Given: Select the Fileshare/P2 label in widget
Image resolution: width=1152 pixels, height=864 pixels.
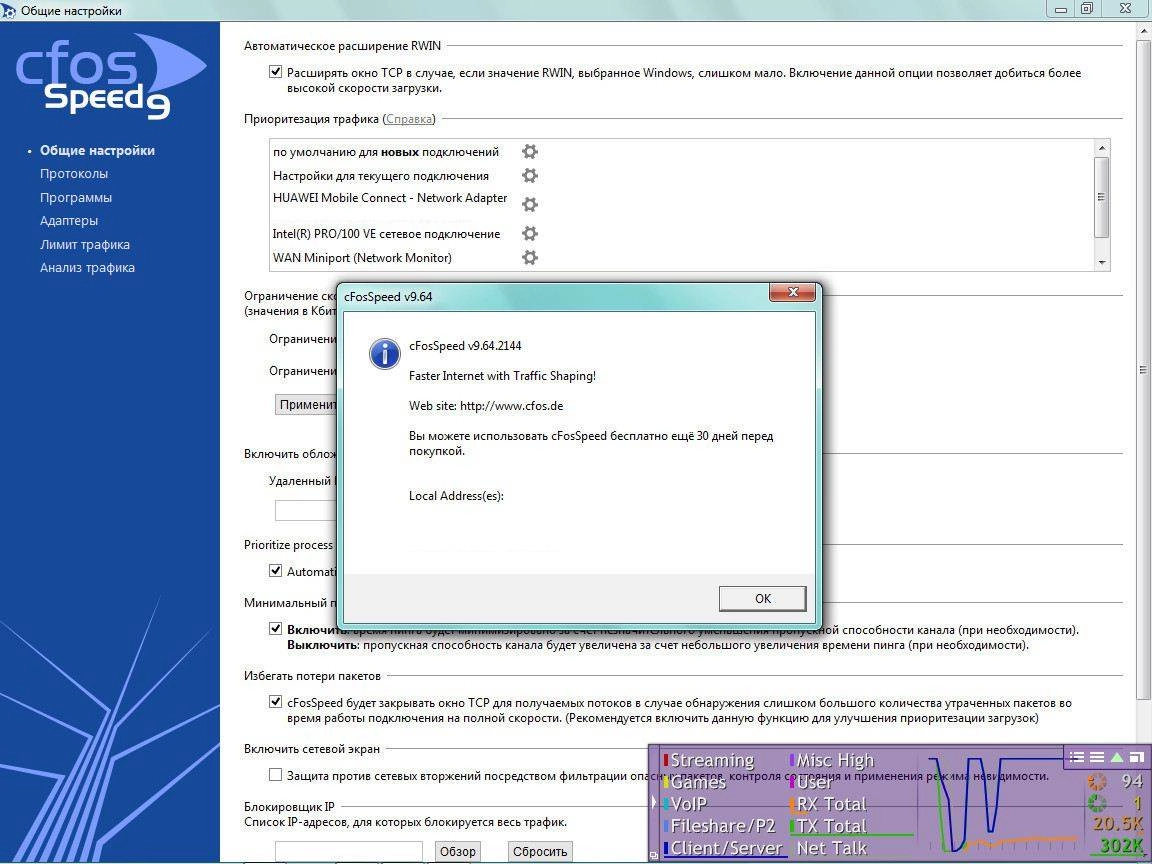Looking at the screenshot, I should pos(723,827).
